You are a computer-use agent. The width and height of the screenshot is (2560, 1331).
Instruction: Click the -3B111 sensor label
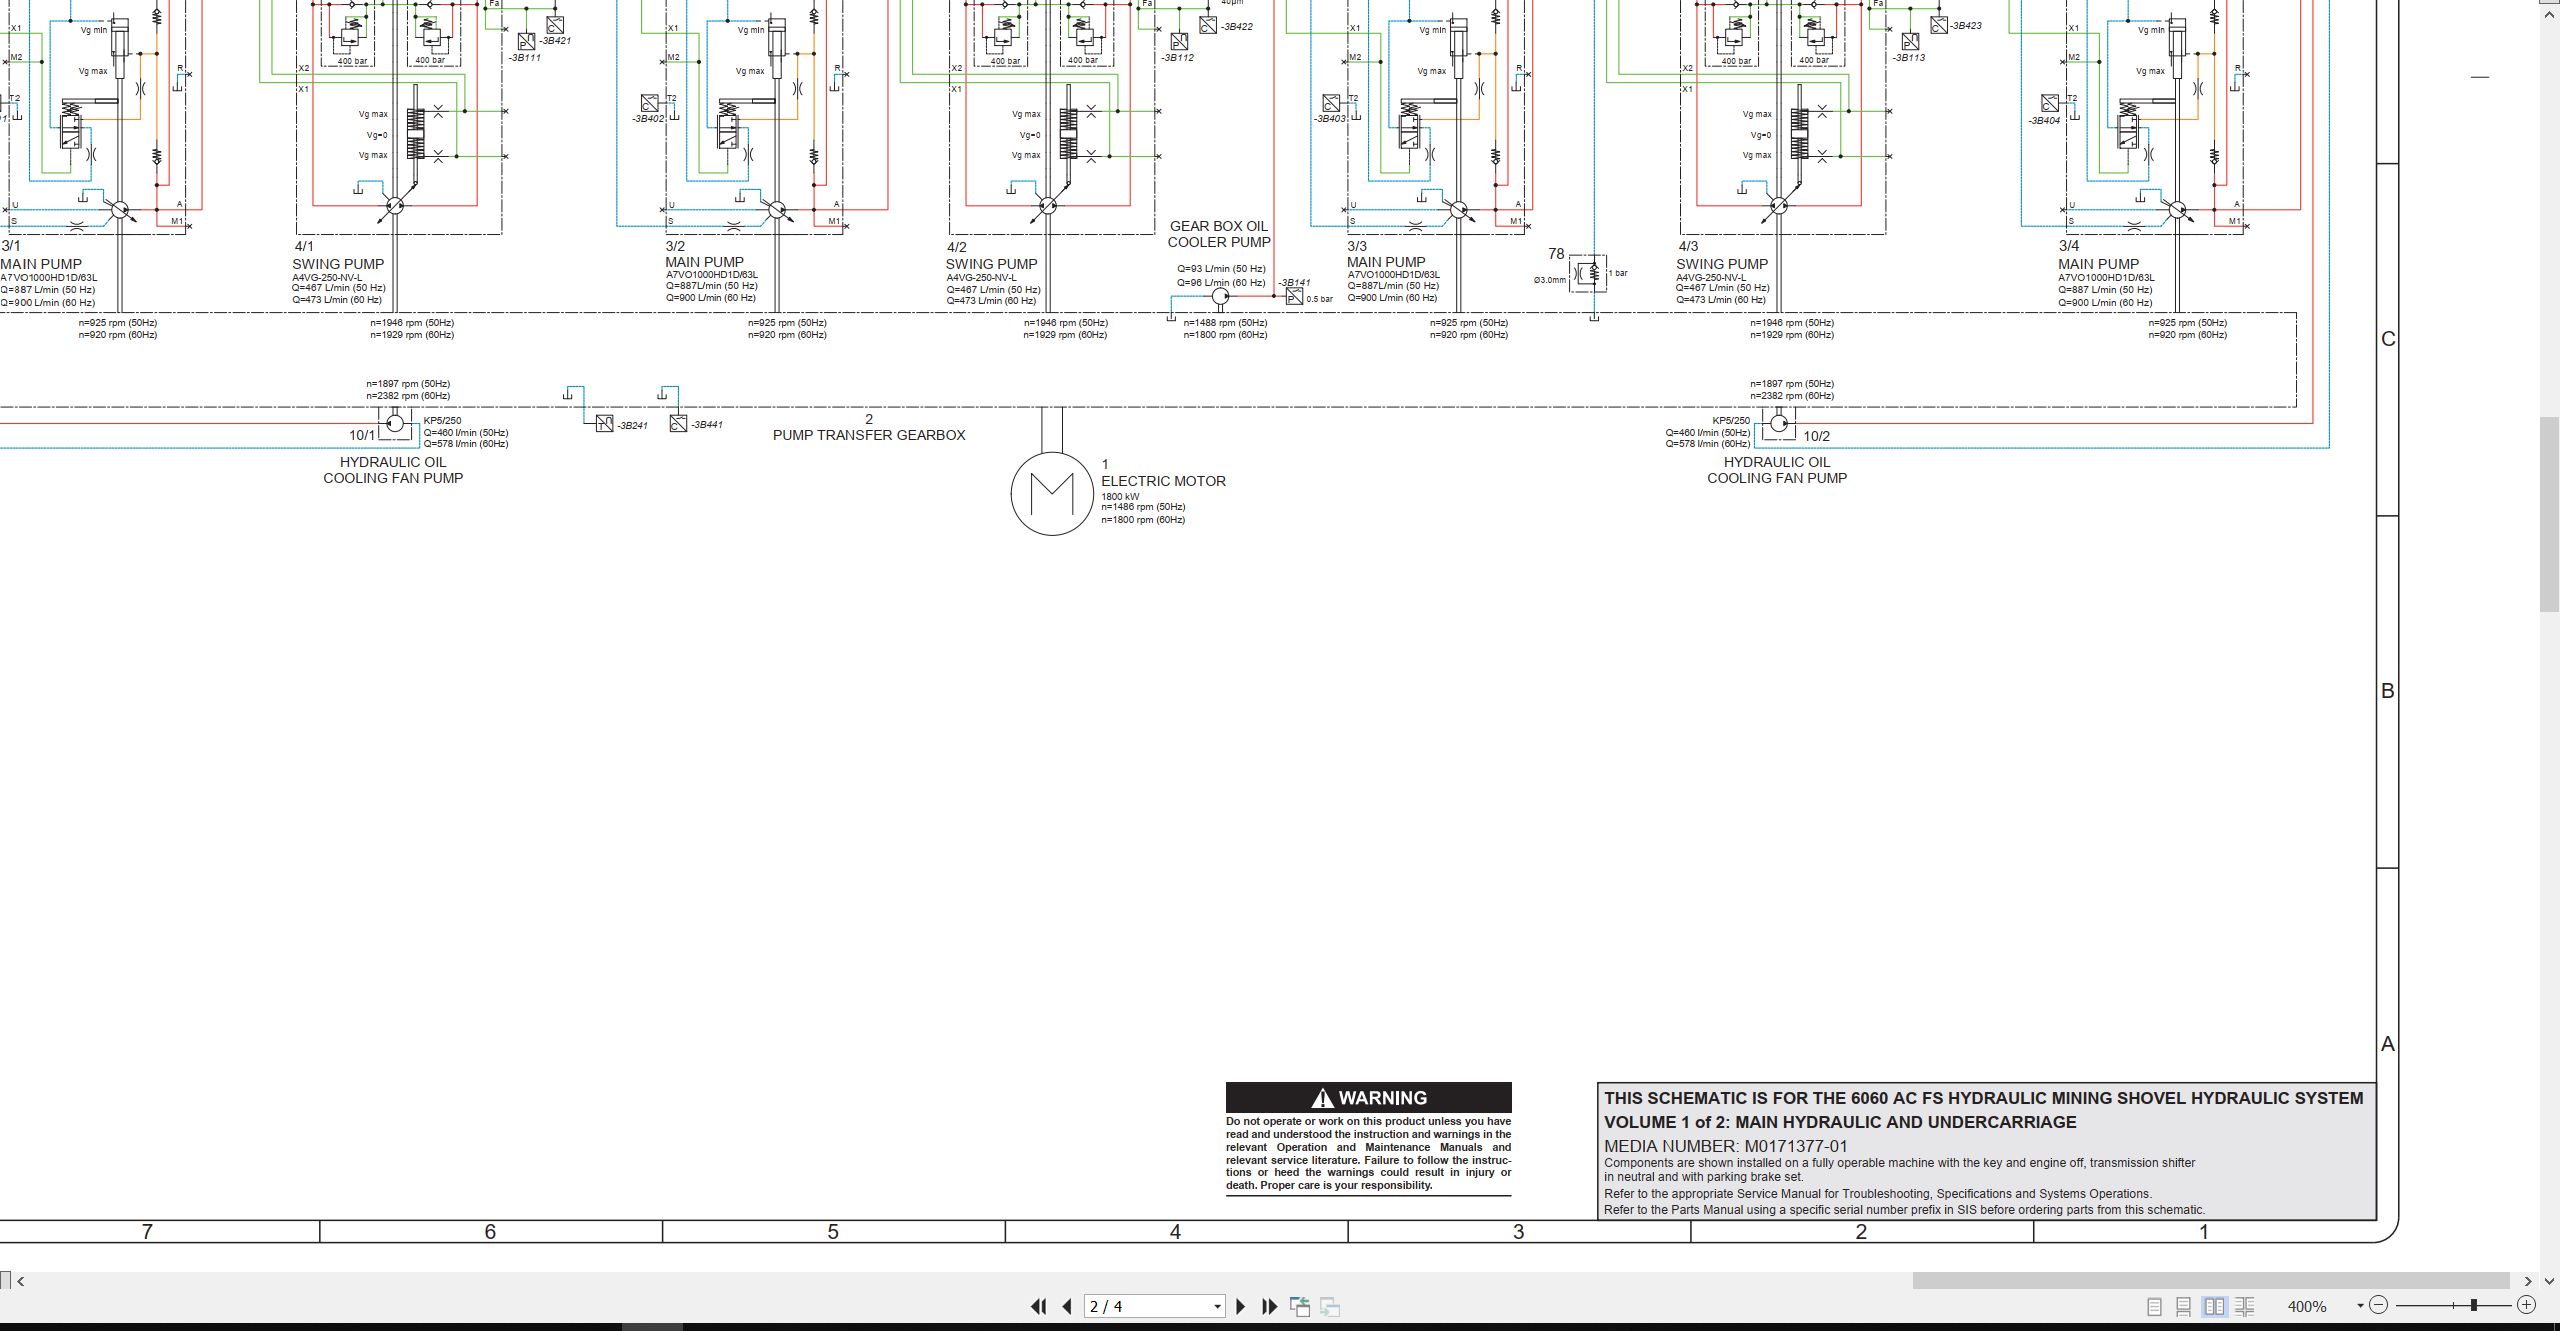pyautogui.click(x=525, y=58)
